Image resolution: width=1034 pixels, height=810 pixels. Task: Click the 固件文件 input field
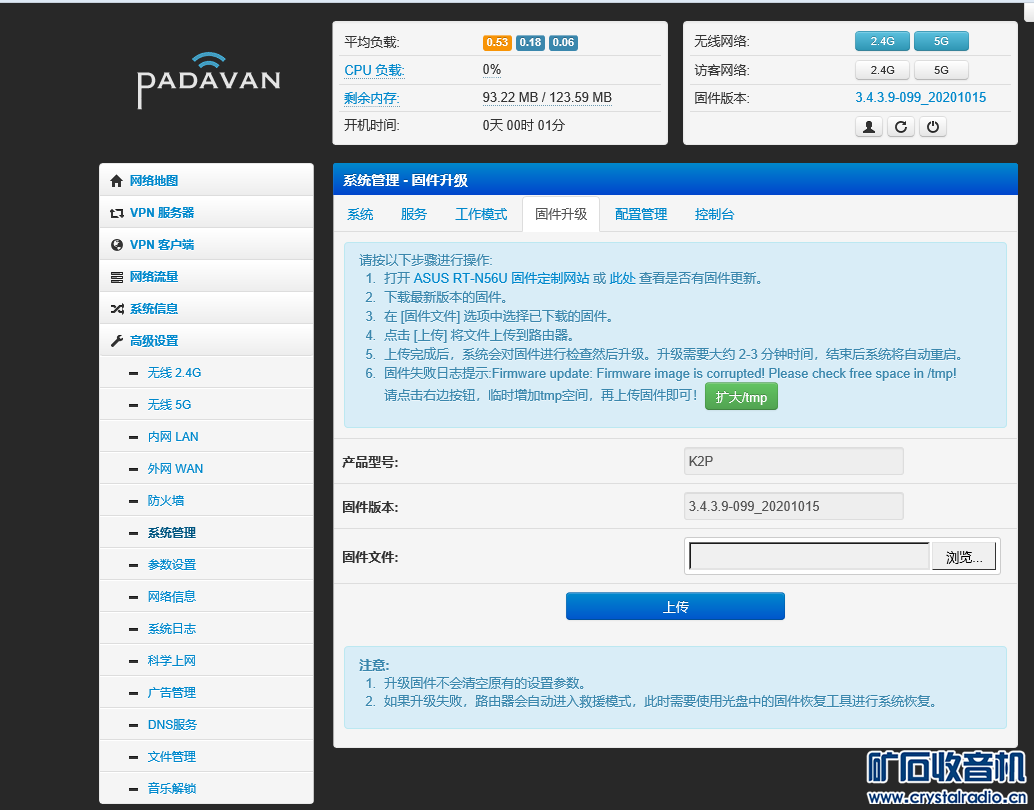807,556
